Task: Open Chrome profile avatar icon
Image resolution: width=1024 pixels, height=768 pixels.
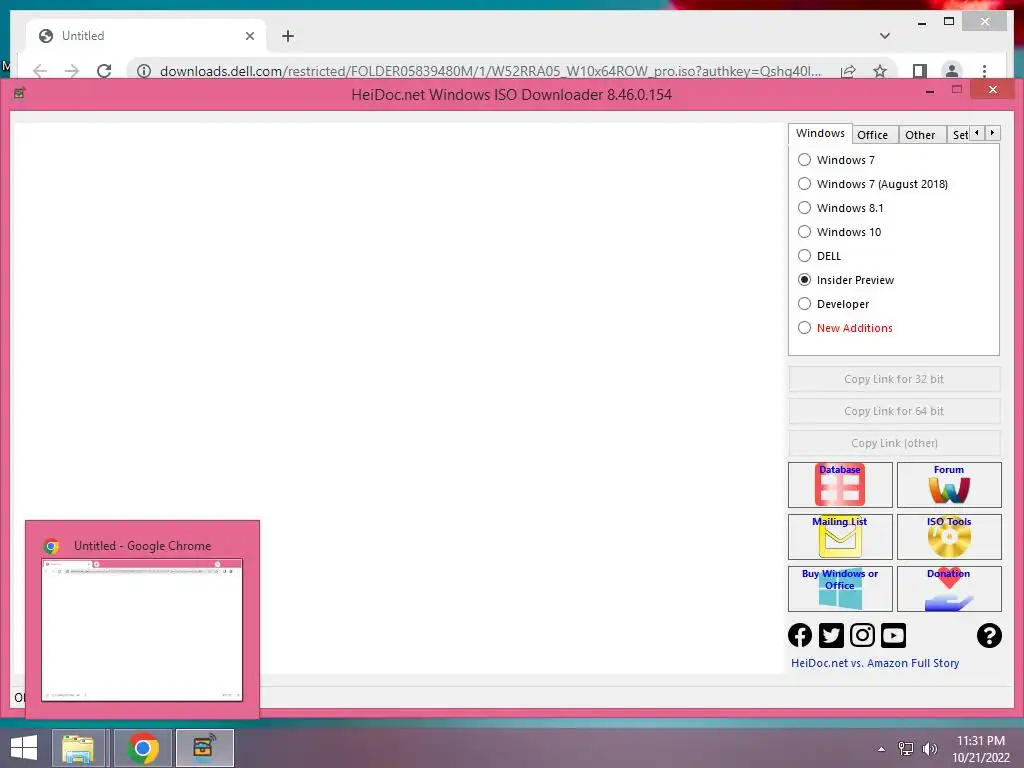Action: 952,71
